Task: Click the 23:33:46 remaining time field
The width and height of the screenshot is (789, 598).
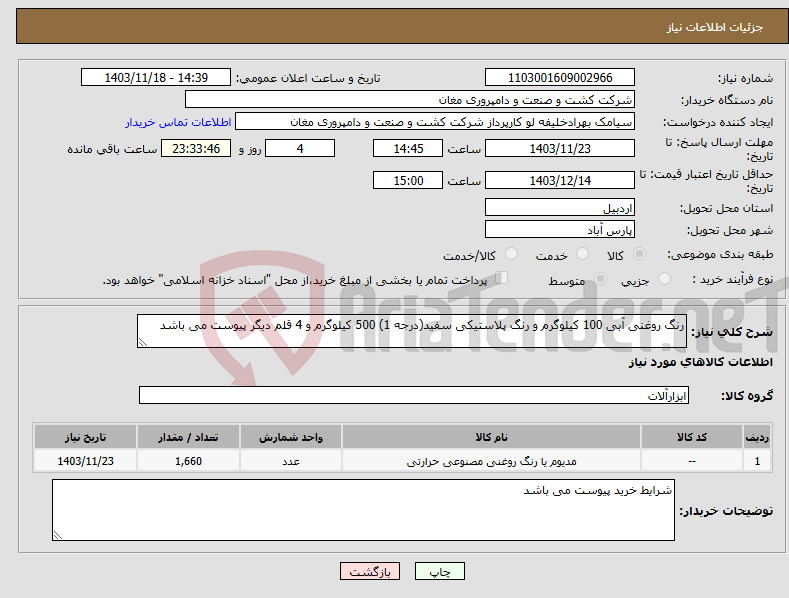Action: (196, 148)
